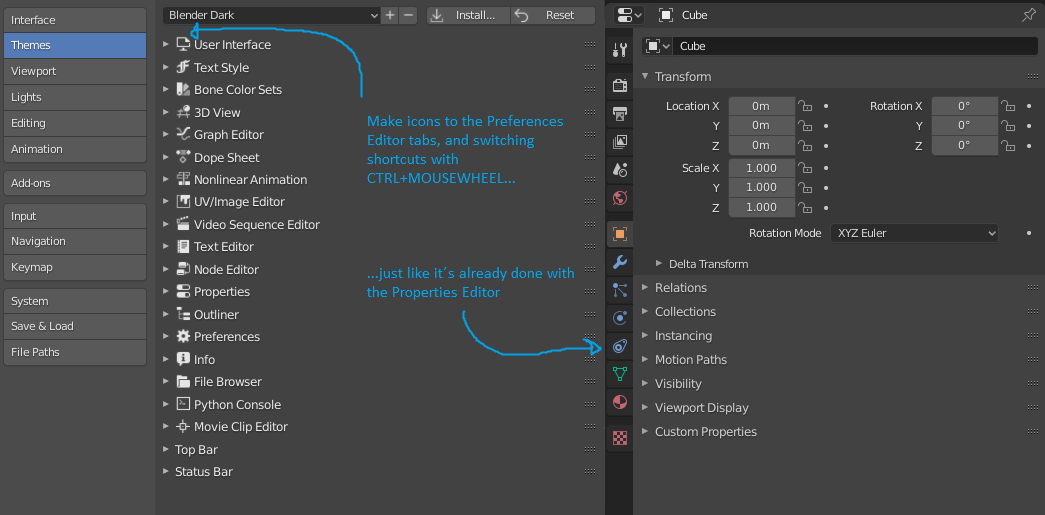The width and height of the screenshot is (1045, 515).
Task: Click the Rotation Y value field
Action: (964, 125)
